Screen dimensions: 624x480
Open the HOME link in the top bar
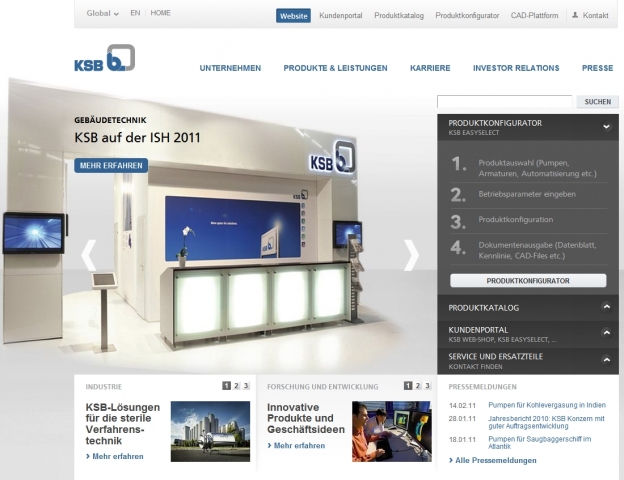click(x=160, y=13)
